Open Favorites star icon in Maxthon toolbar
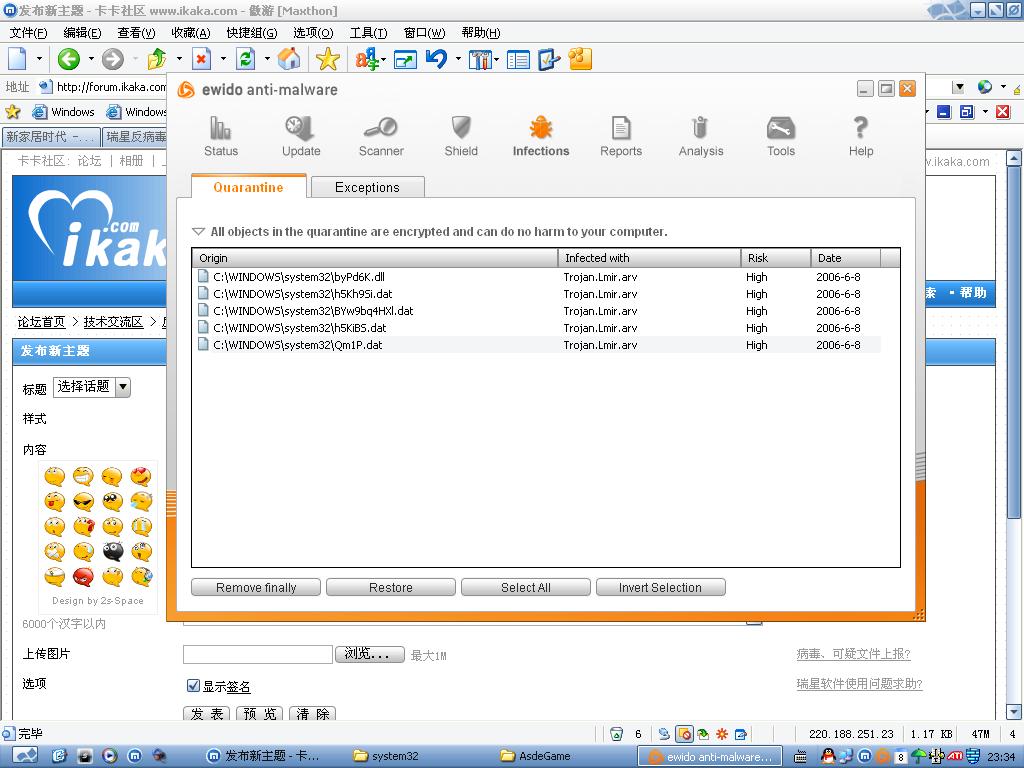This screenshot has width=1024, height=768. pyautogui.click(x=327, y=59)
